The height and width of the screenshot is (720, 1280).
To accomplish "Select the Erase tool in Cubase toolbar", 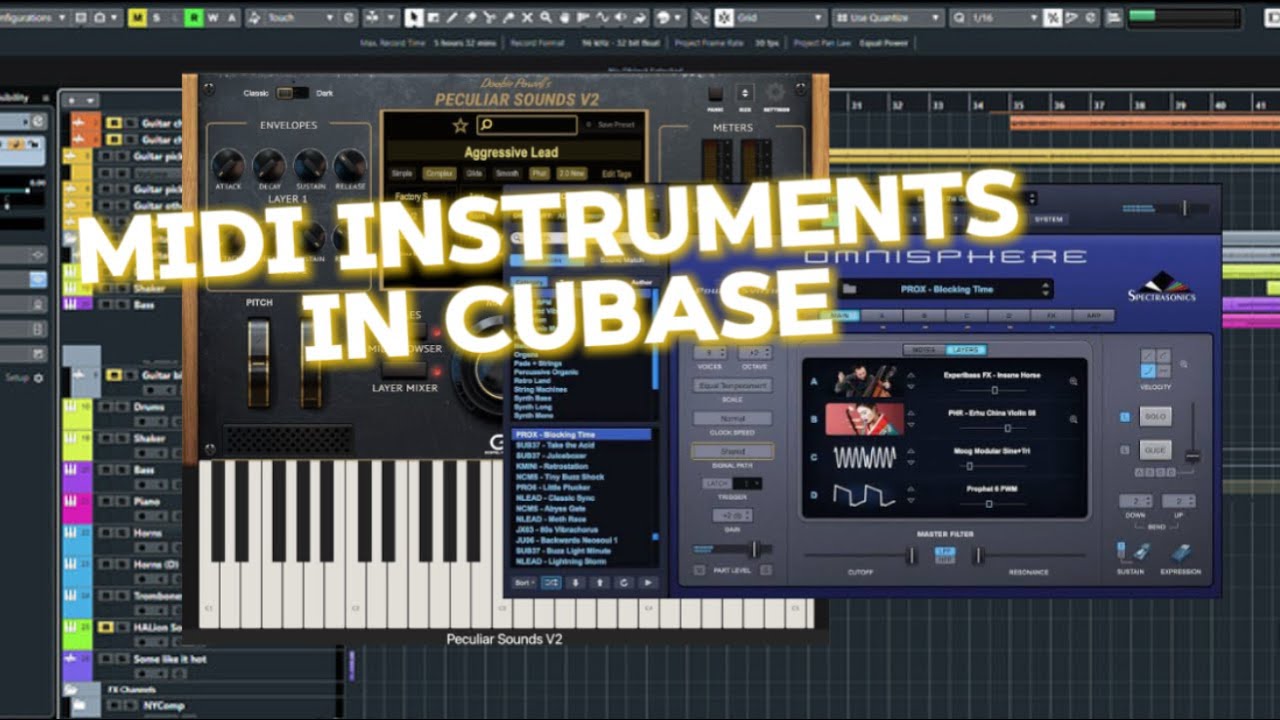I will 471,17.
